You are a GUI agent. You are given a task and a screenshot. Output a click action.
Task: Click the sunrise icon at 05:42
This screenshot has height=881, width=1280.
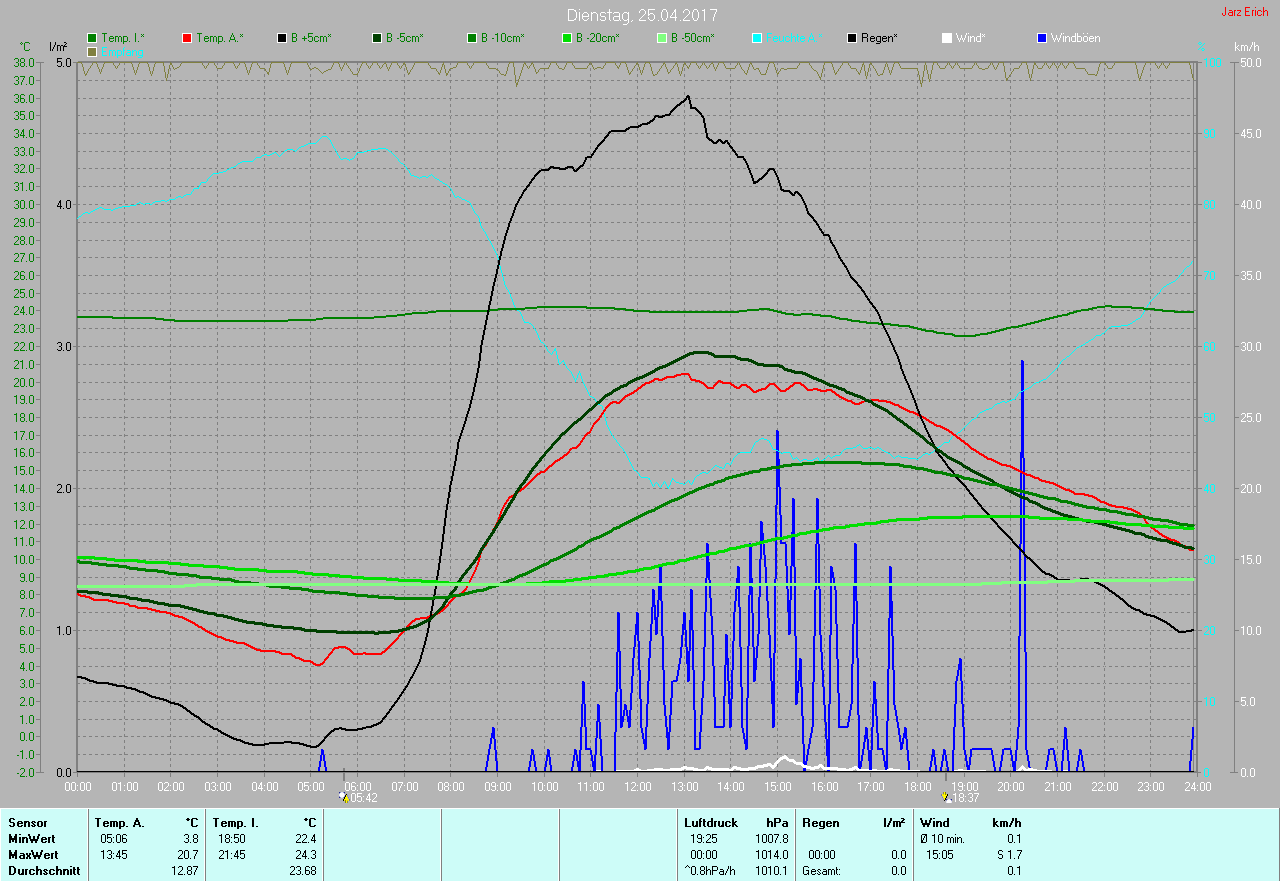point(344,797)
